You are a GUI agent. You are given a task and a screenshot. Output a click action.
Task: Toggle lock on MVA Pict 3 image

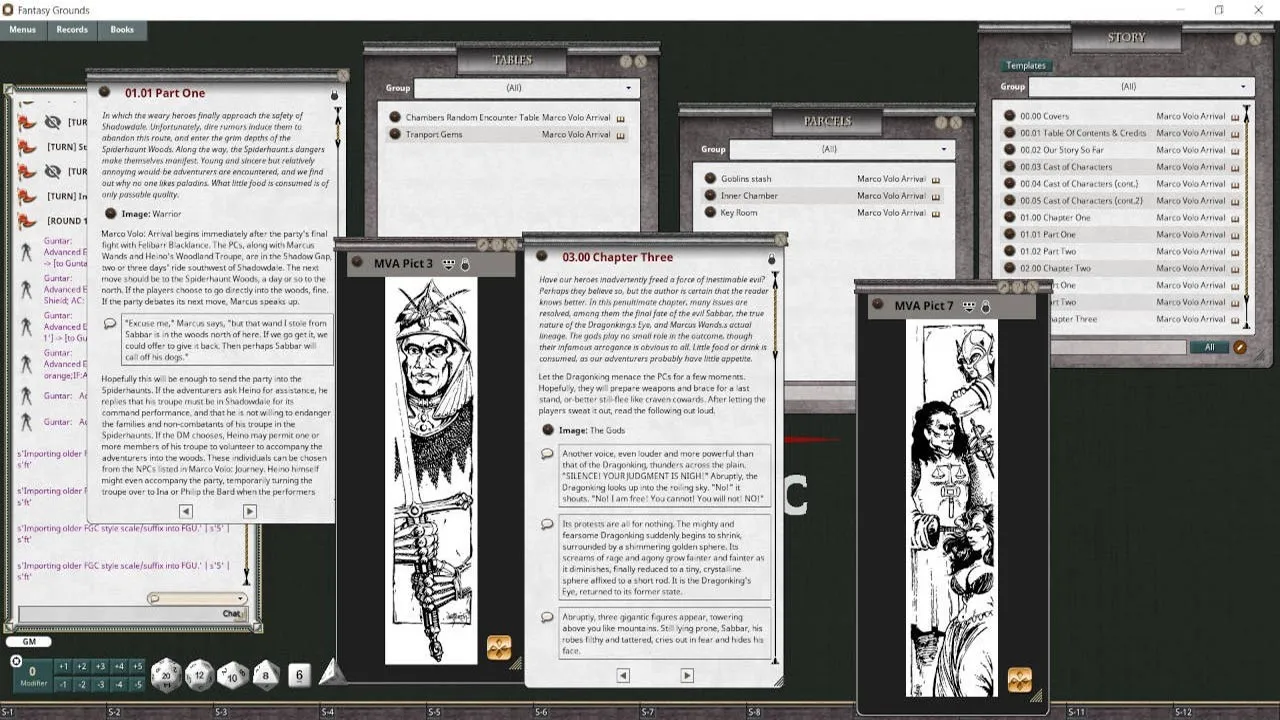point(465,264)
